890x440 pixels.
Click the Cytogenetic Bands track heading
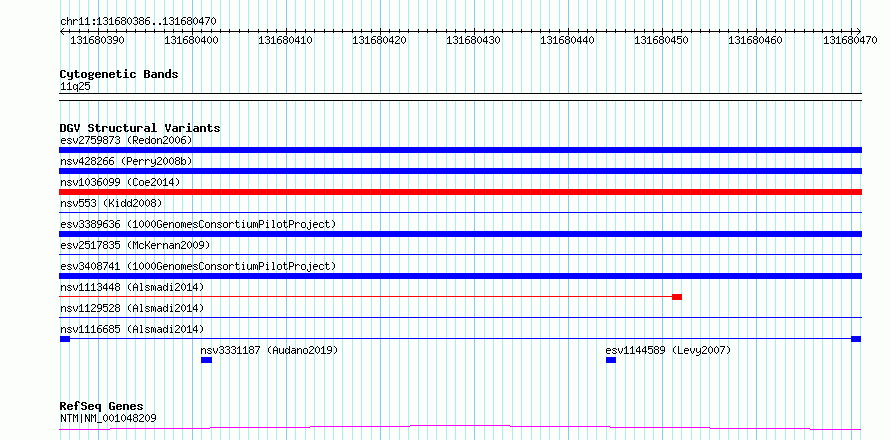pyautogui.click(x=119, y=74)
